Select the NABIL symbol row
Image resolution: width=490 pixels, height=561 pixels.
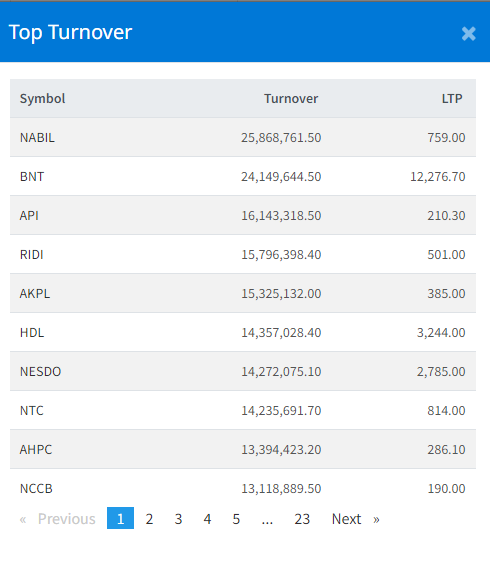pyautogui.click(x=243, y=137)
